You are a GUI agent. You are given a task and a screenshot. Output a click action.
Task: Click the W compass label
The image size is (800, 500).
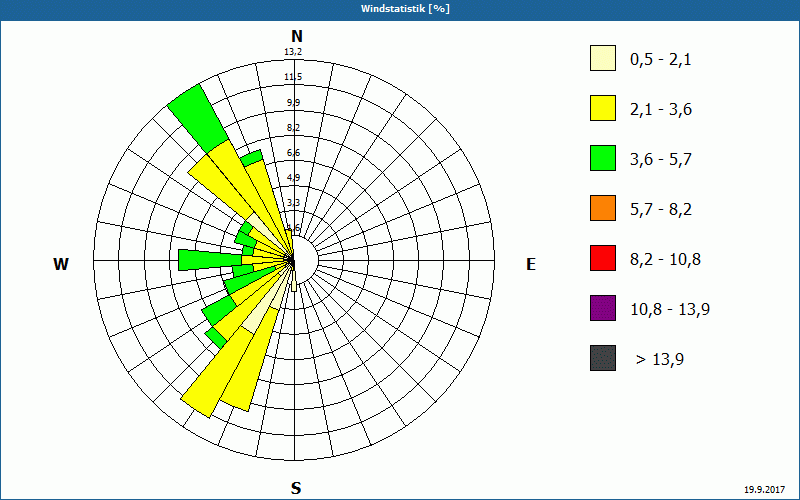(x=61, y=264)
